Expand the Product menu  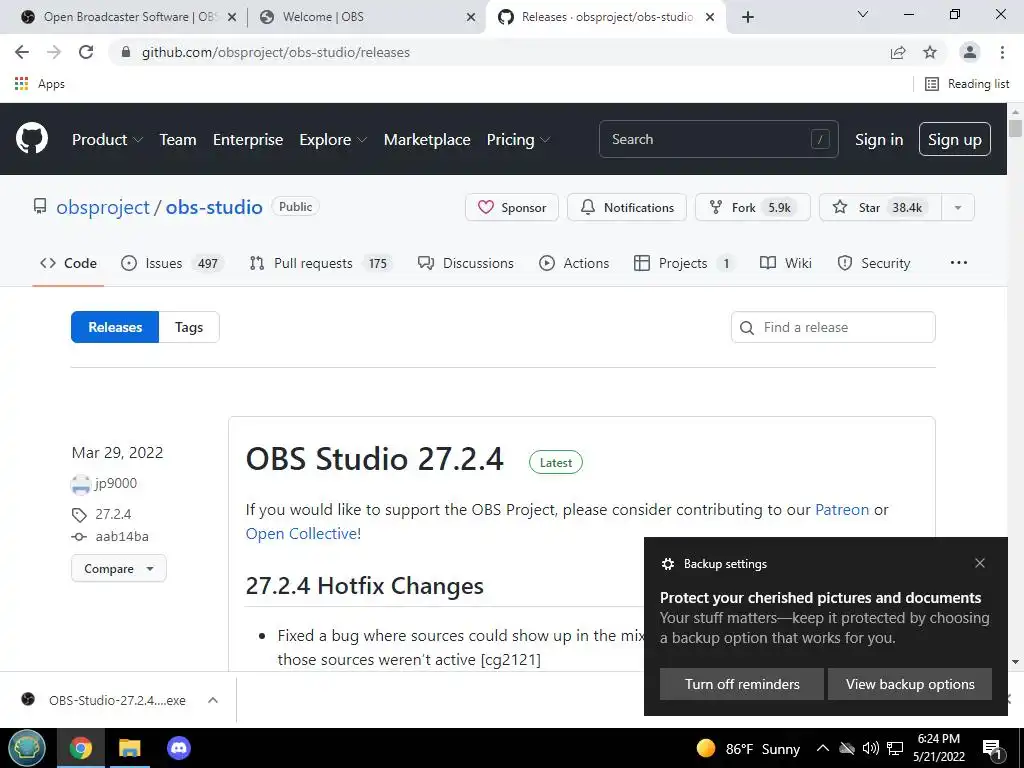pos(107,139)
